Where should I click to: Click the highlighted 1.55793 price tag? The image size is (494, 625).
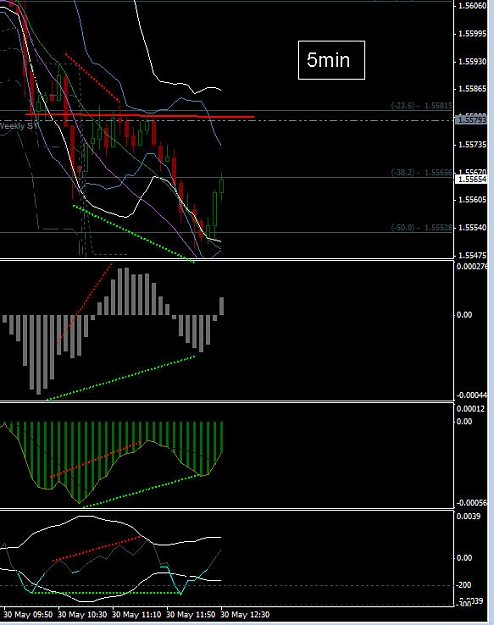click(471, 120)
